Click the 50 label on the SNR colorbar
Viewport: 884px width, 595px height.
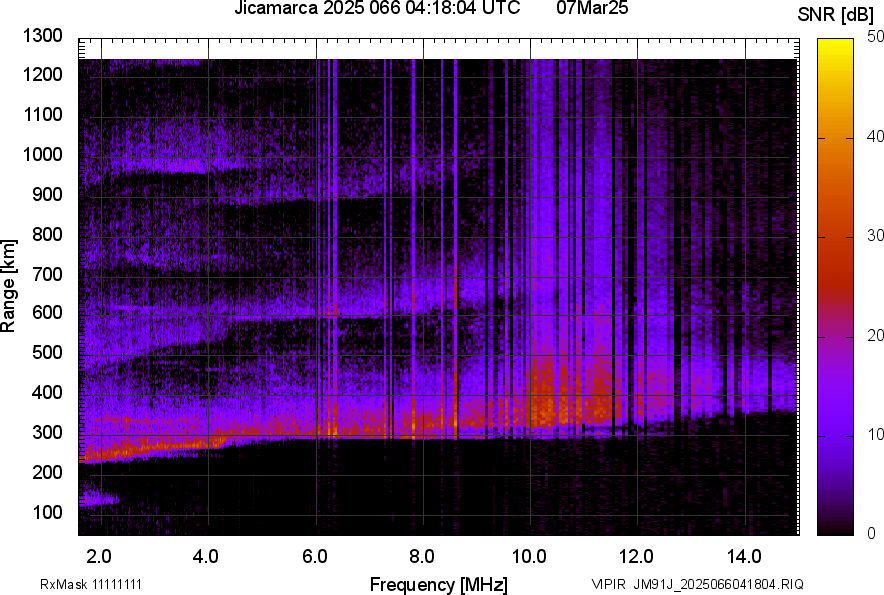click(876, 36)
